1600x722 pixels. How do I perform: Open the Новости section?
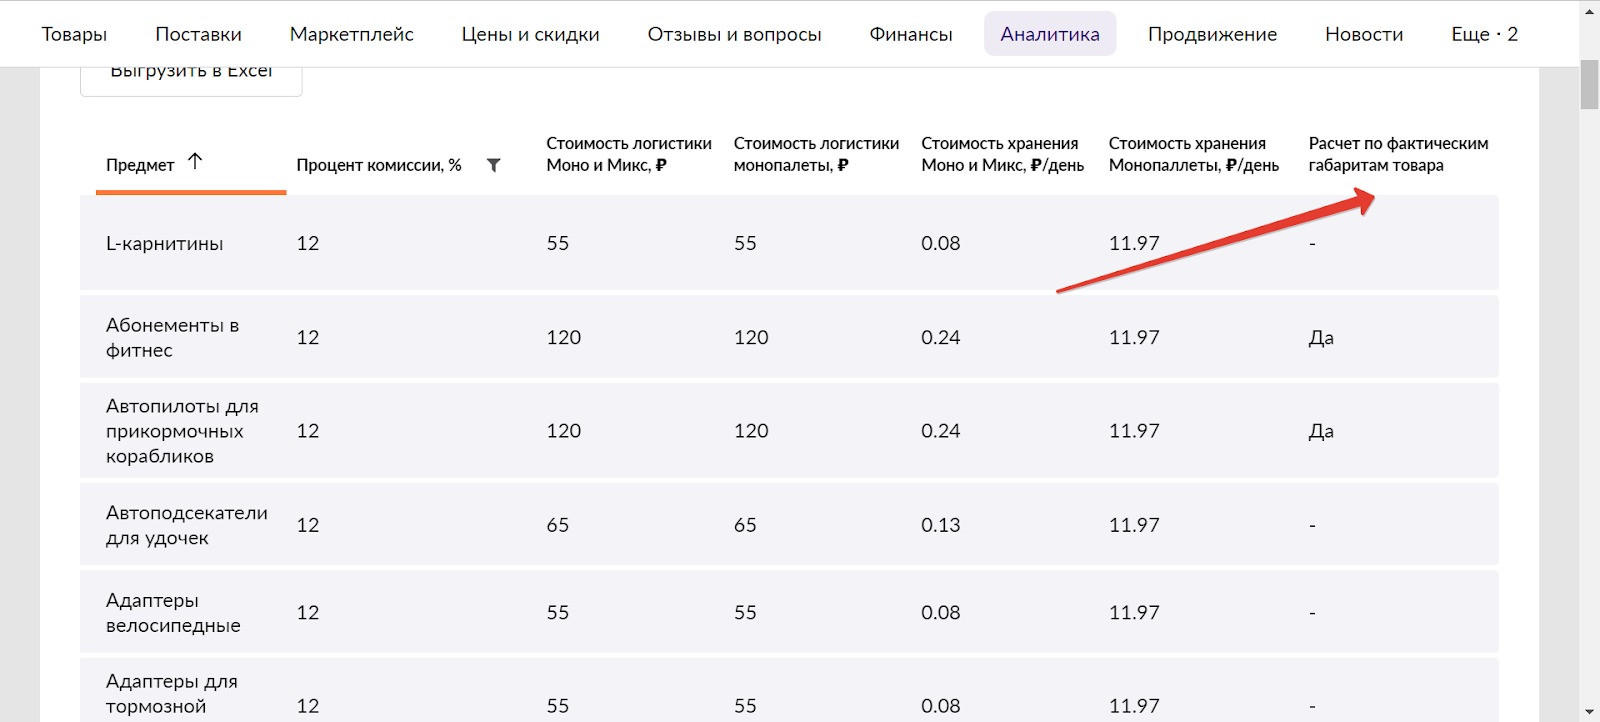point(1364,34)
